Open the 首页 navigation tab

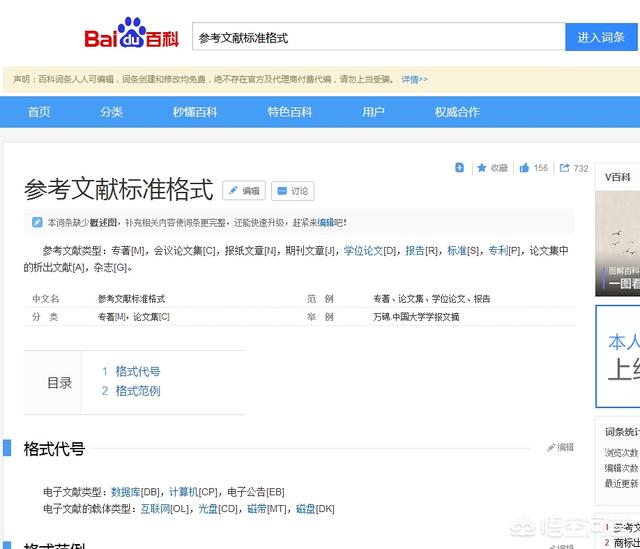pyautogui.click(x=39, y=112)
